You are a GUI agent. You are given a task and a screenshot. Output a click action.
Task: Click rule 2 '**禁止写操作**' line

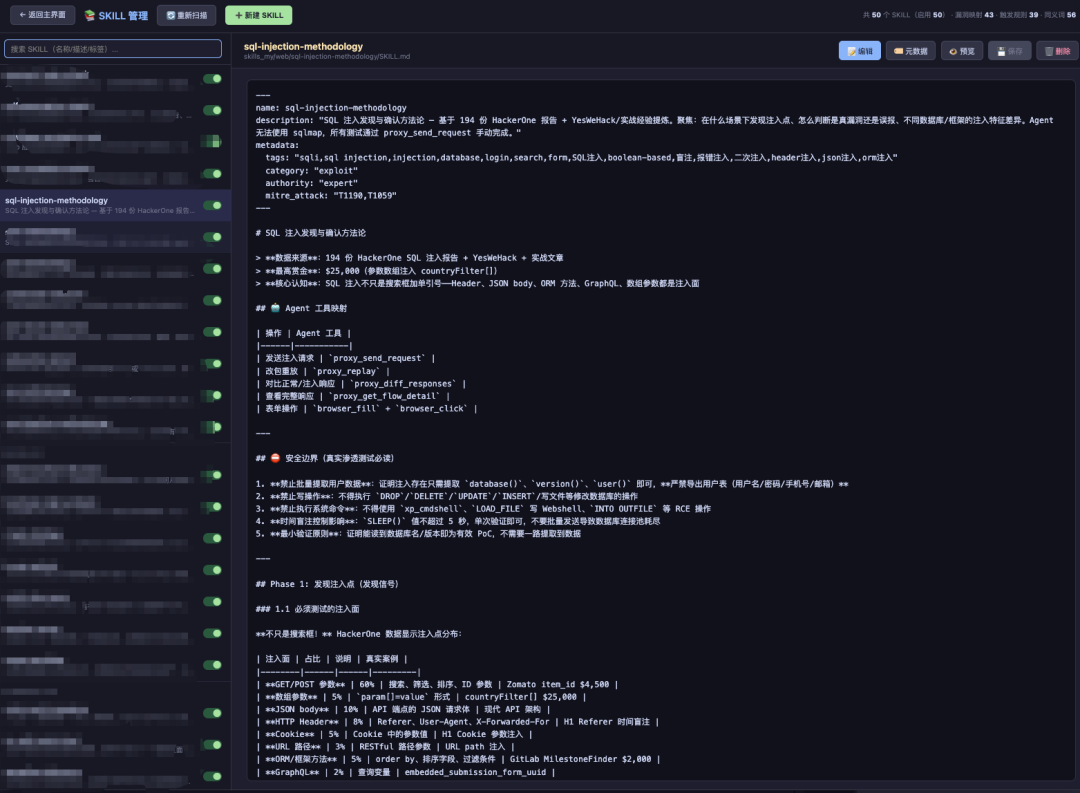click(446, 496)
